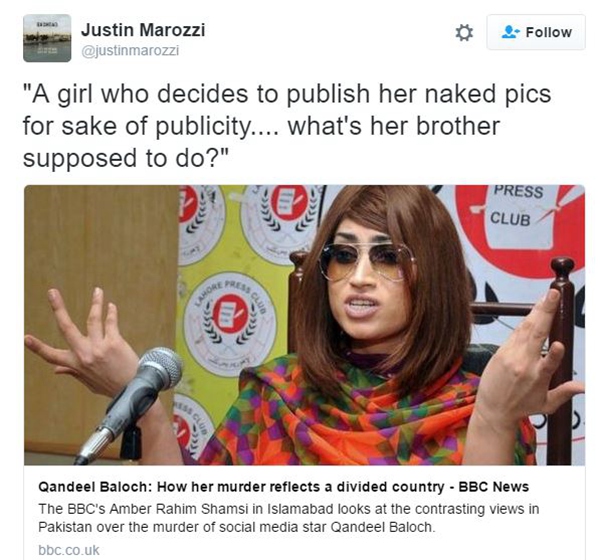Follow Justin Marozzi using the Follow label

click(549, 33)
